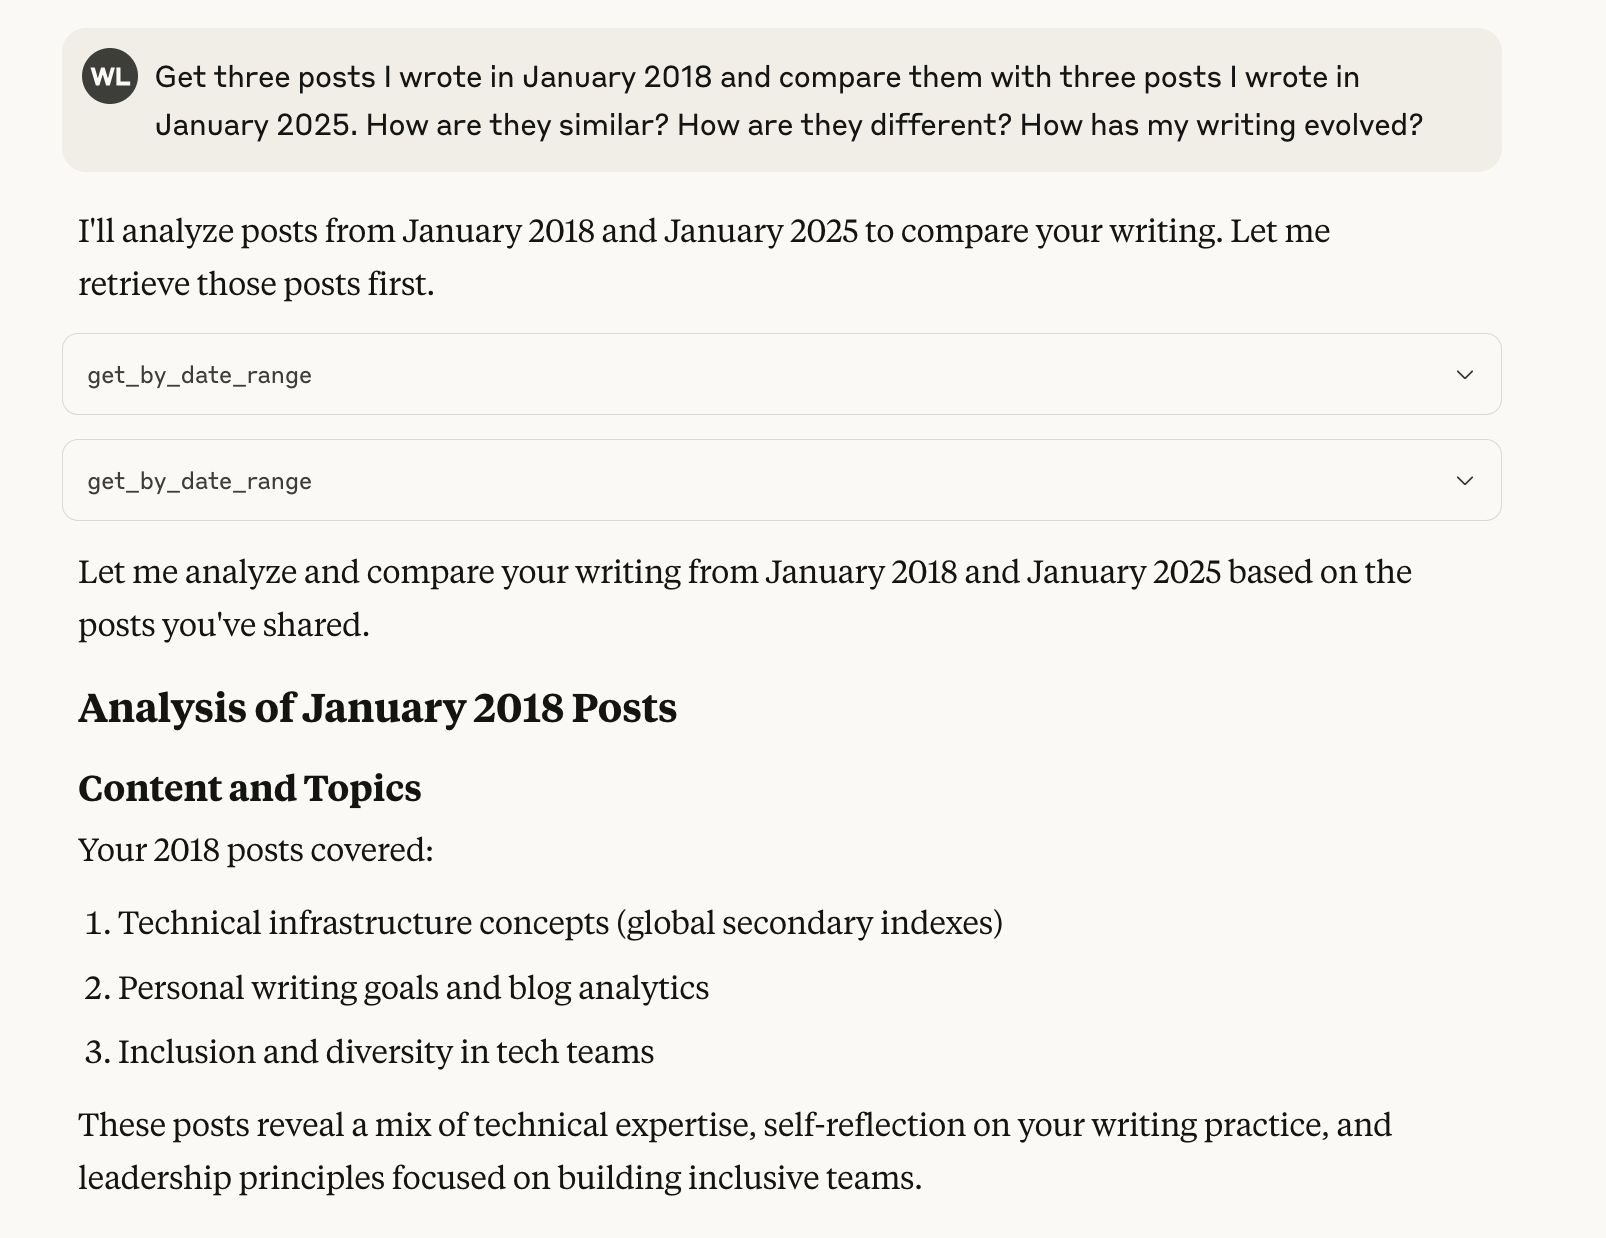The image size is (1606, 1238).
Task: Click the chevron on the second tool call block
Action: [x=1464, y=480]
